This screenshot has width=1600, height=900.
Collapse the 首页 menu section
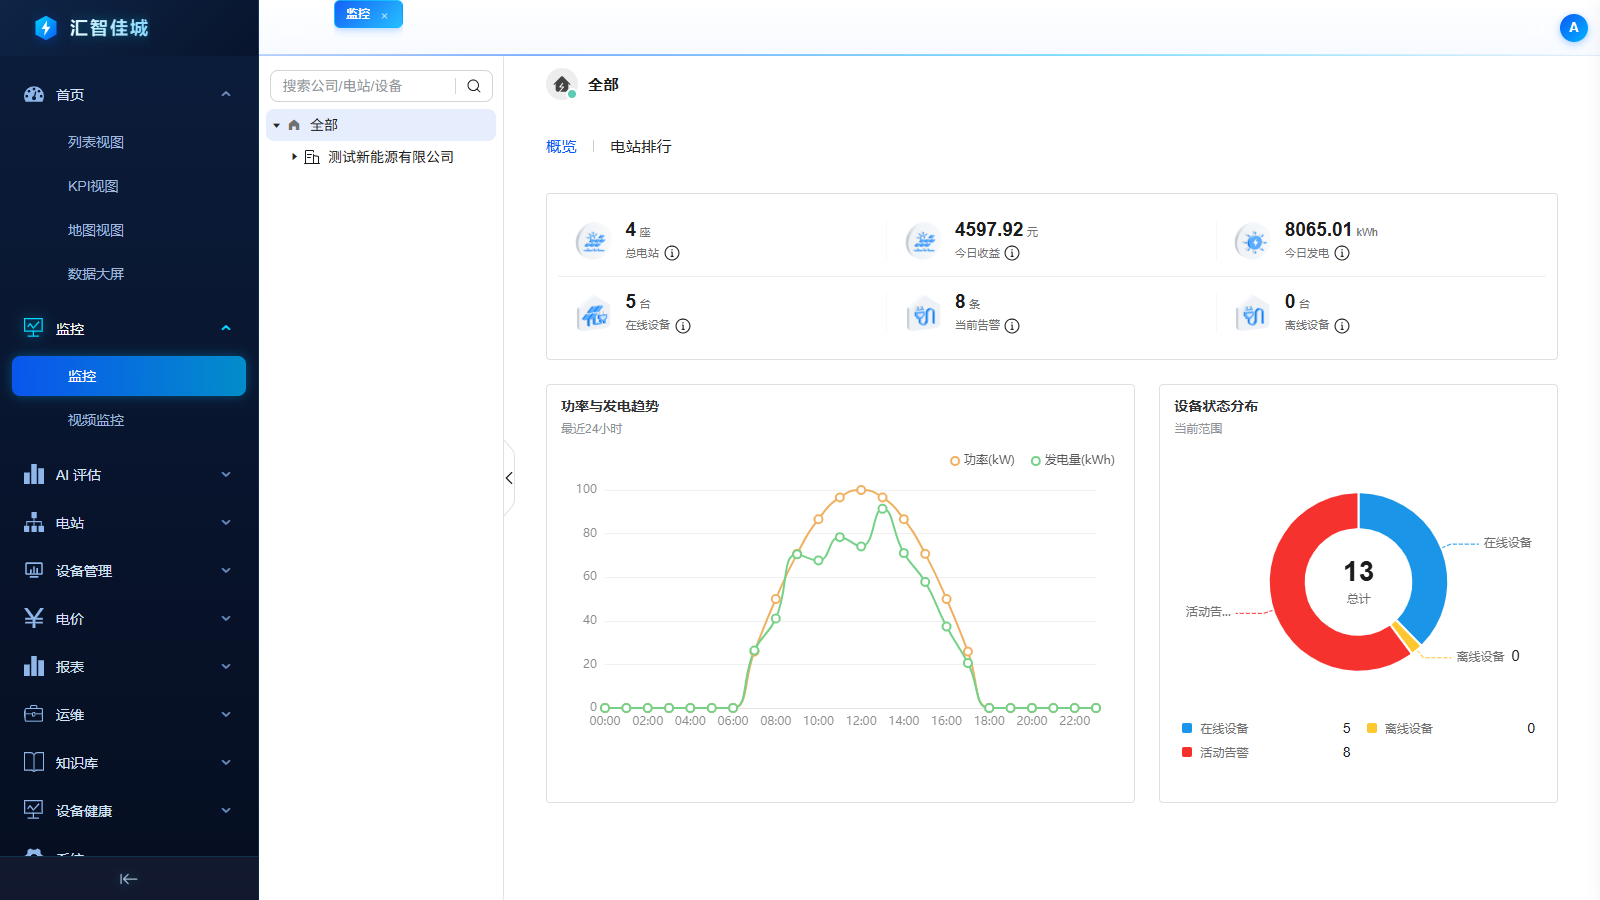(226, 94)
